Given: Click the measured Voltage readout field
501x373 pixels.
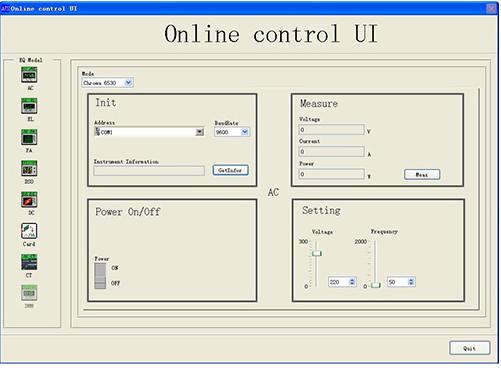Looking at the screenshot, I should [x=331, y=130].
